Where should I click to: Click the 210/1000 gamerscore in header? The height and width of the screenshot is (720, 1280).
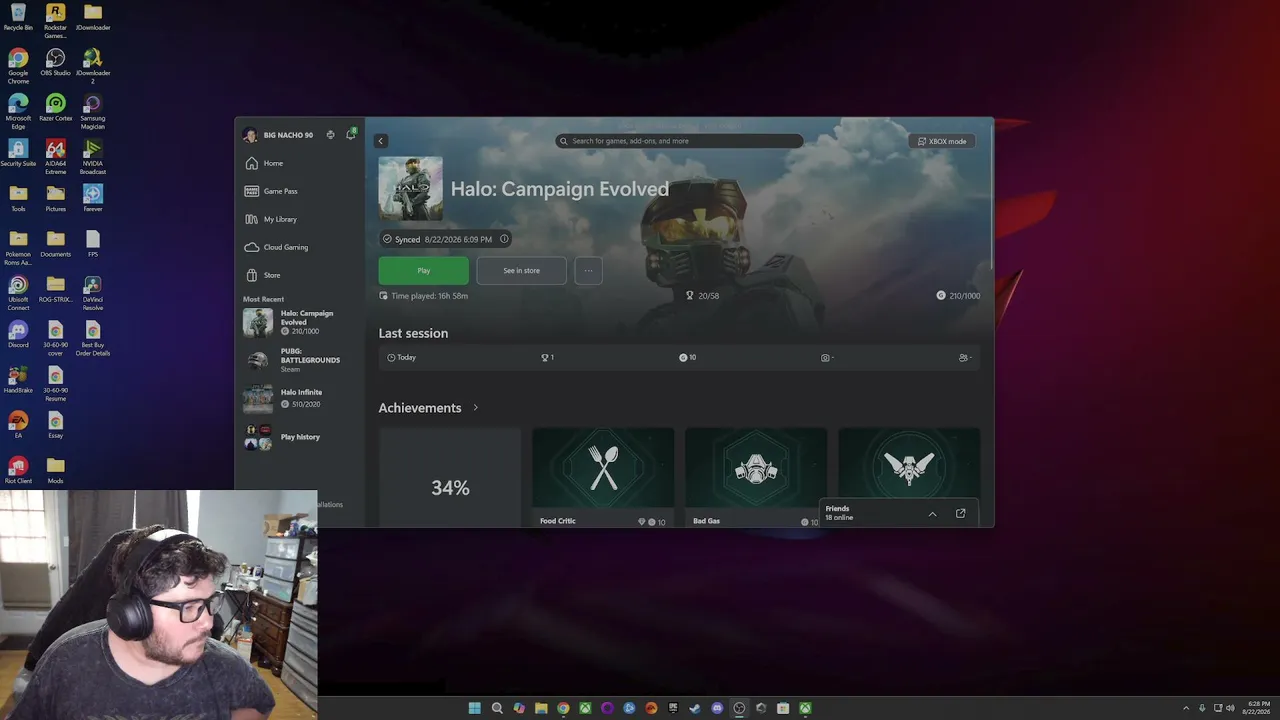(x=958, y=296)
